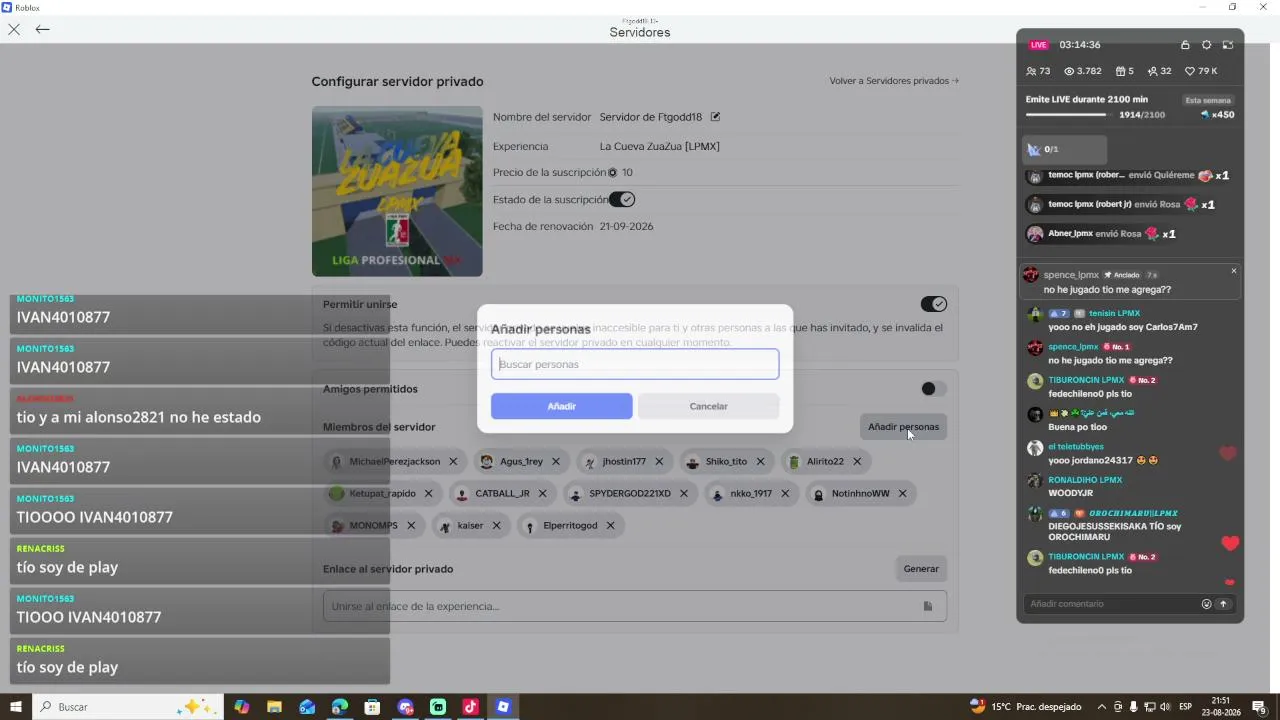Click the LIVE minutes progress bar
This screenshot has width=1280, height=720.
1066,115
